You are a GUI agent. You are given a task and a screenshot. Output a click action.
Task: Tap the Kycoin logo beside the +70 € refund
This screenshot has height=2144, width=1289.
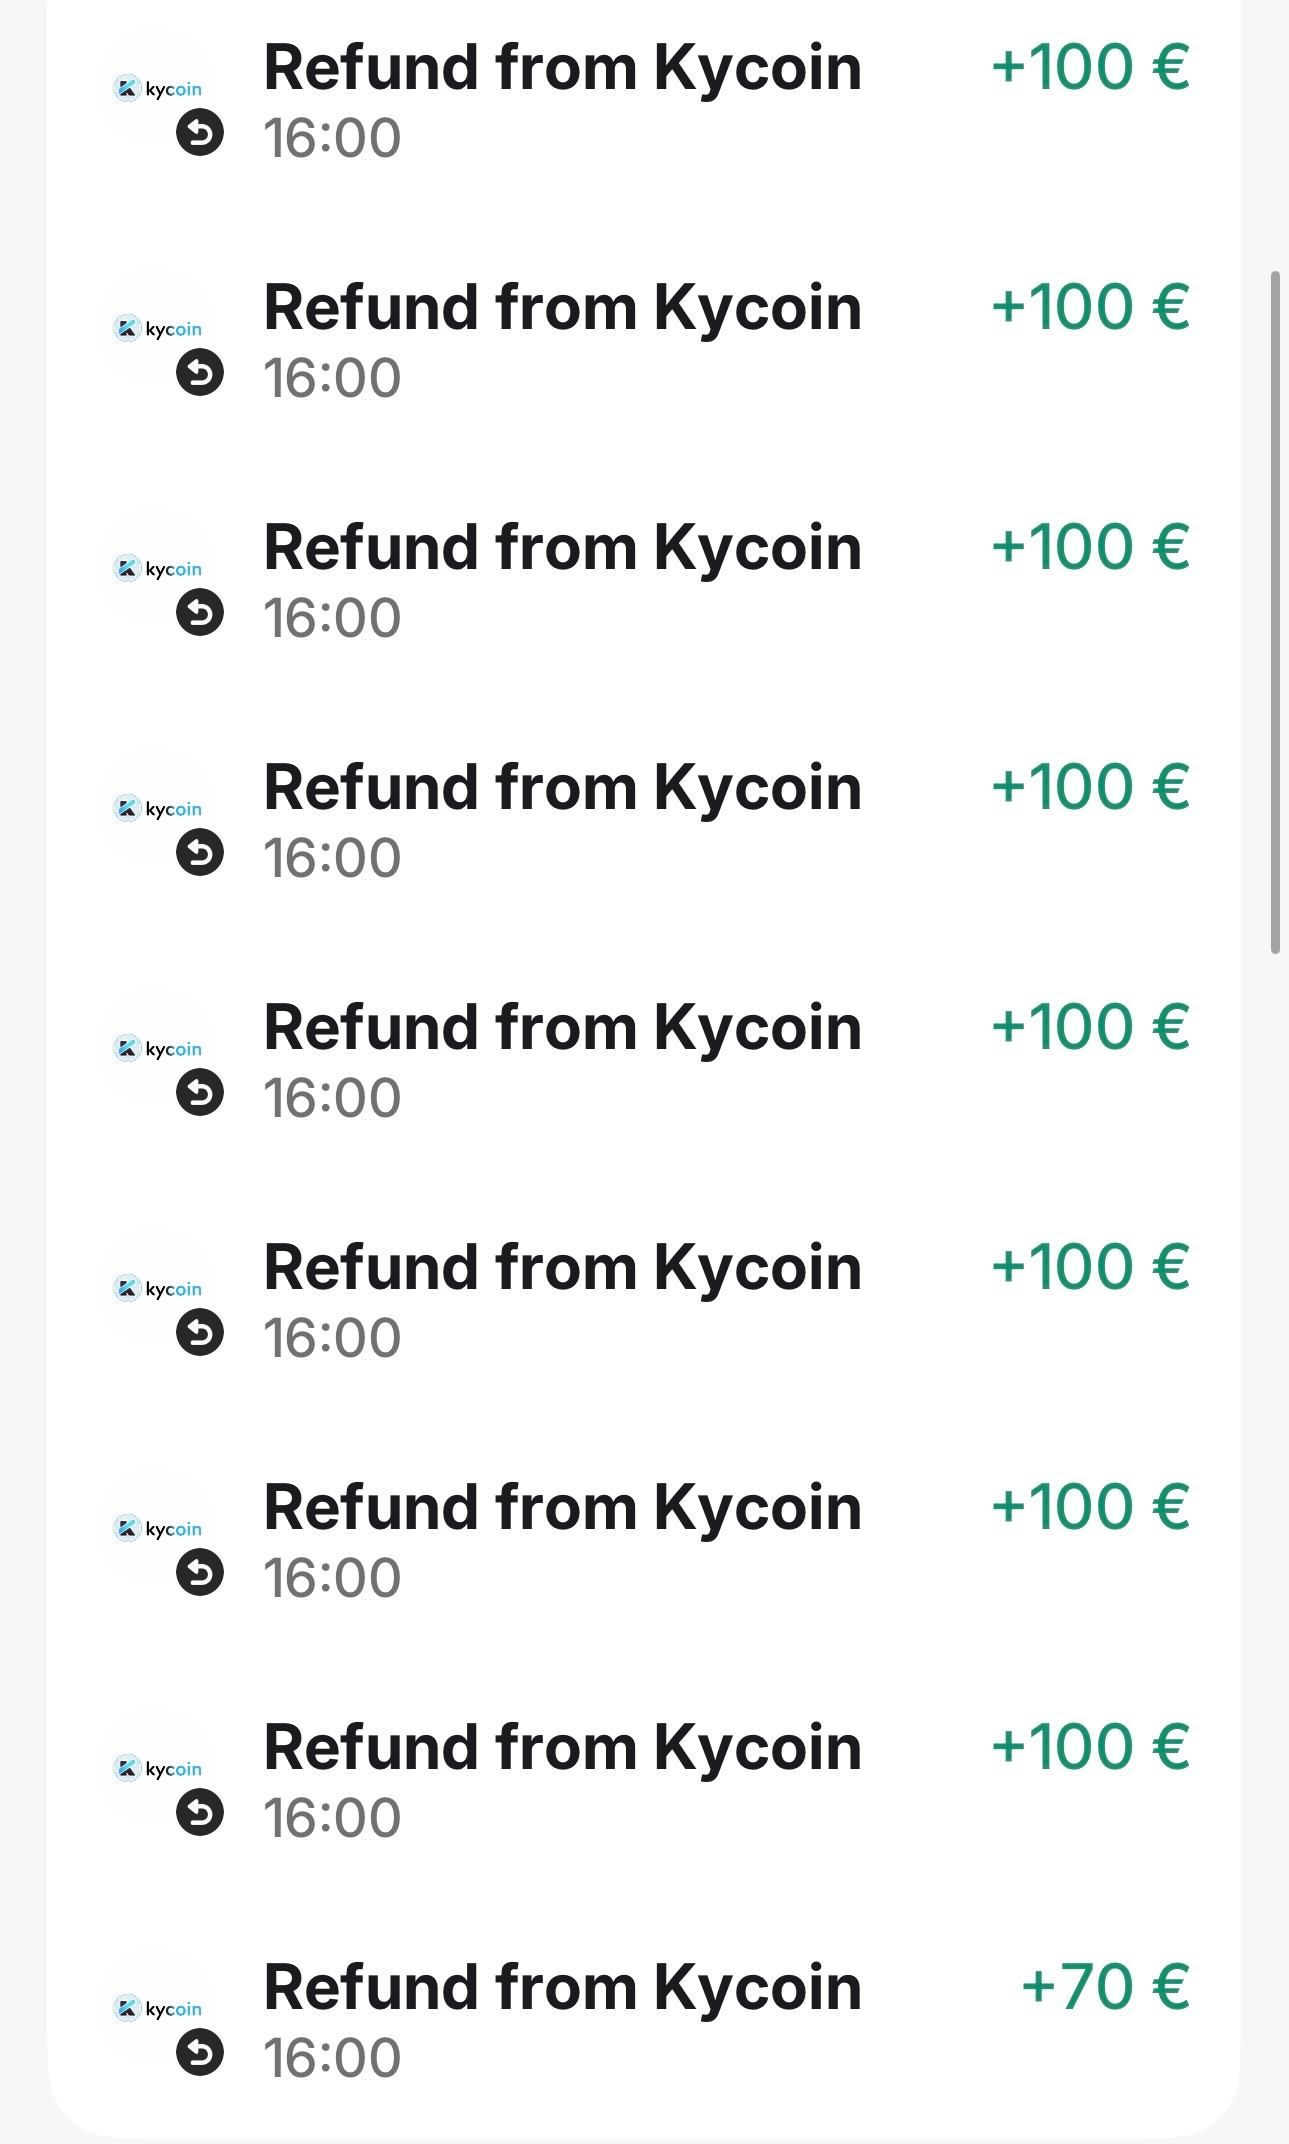158,2009
